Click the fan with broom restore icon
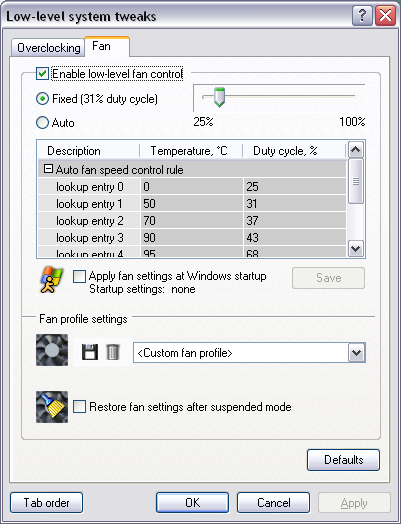This screenshot has width=401, height=524. pos(52,407)
